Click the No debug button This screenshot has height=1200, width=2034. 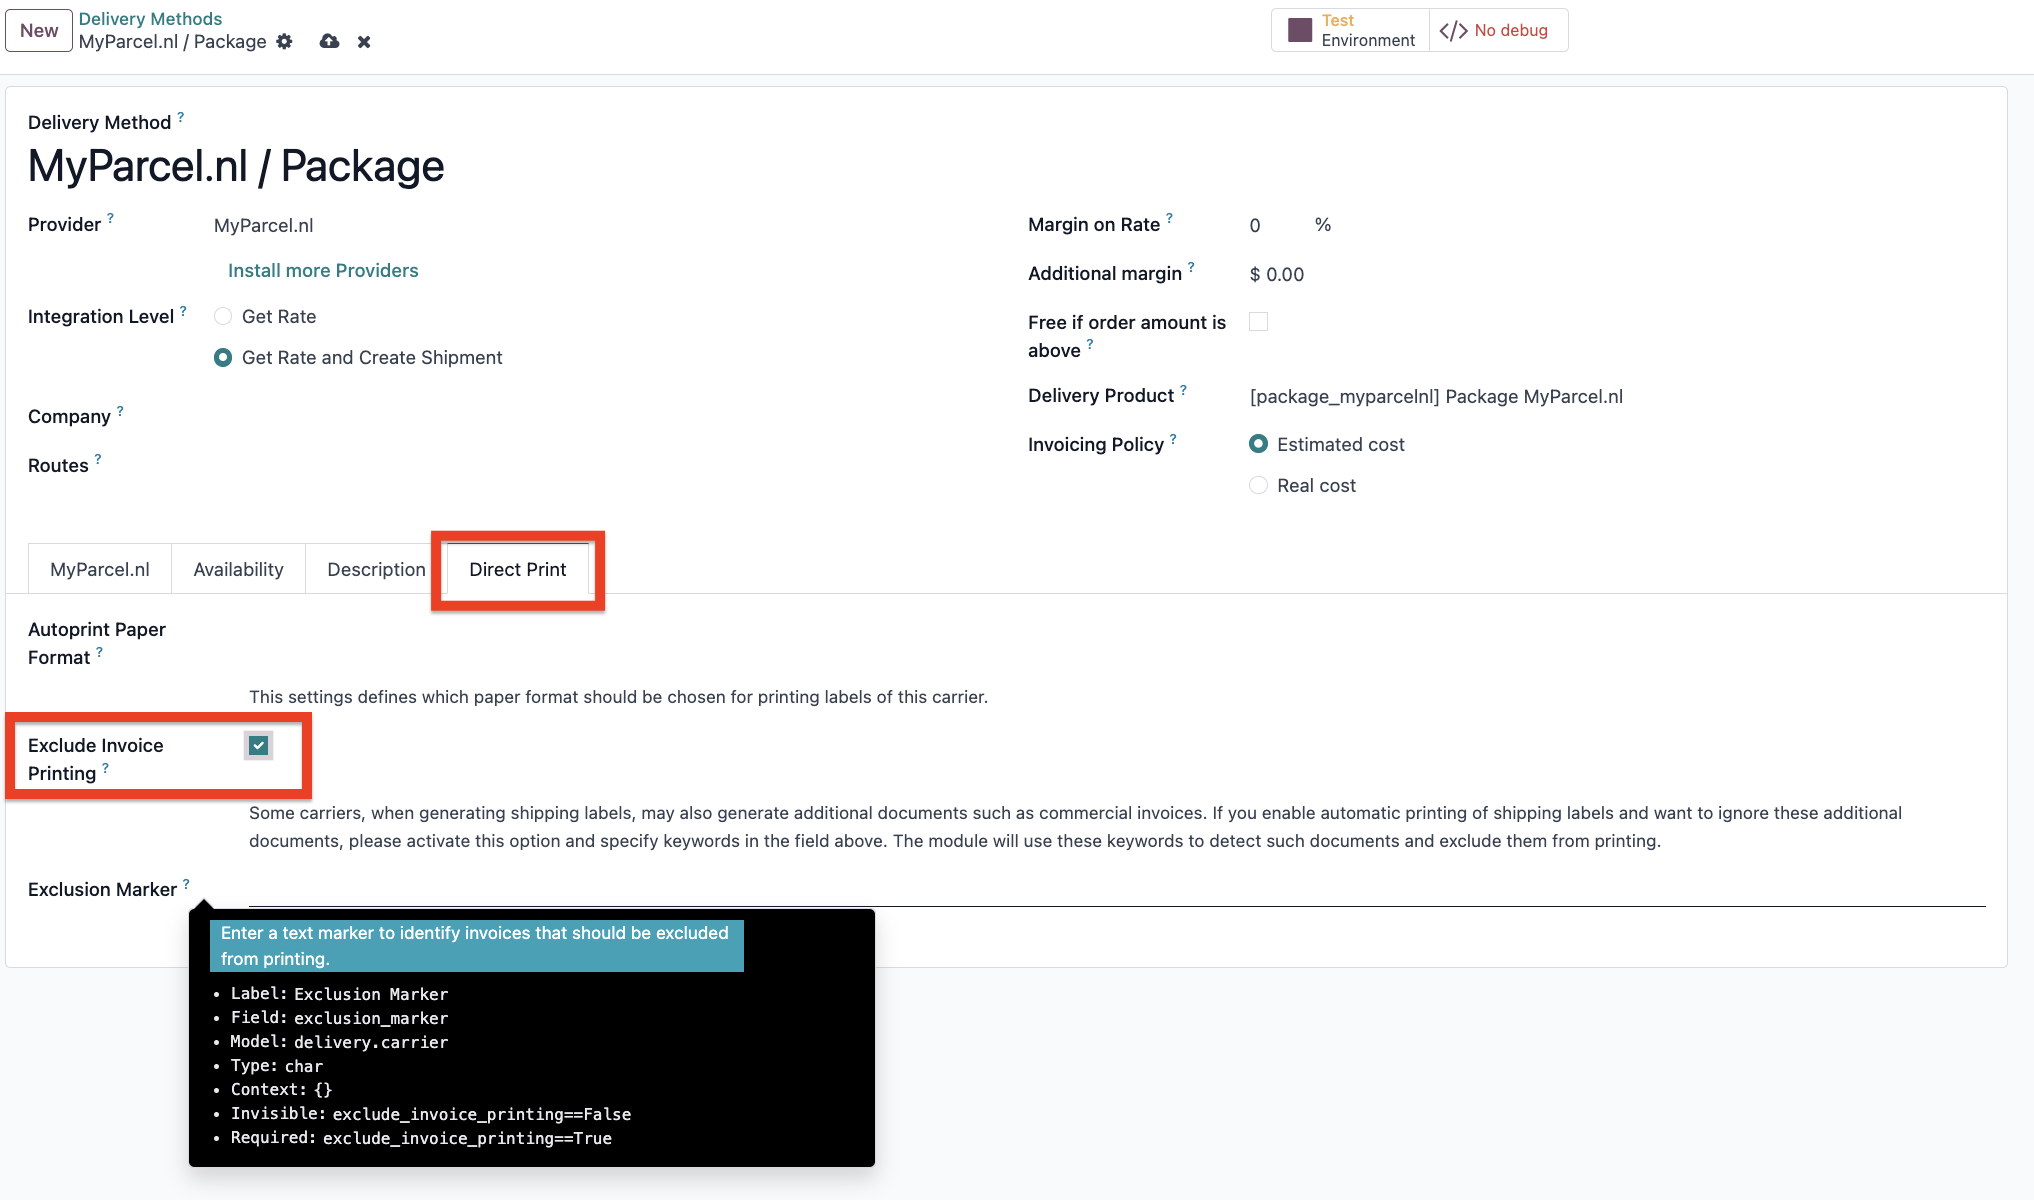coord(1498,30)
